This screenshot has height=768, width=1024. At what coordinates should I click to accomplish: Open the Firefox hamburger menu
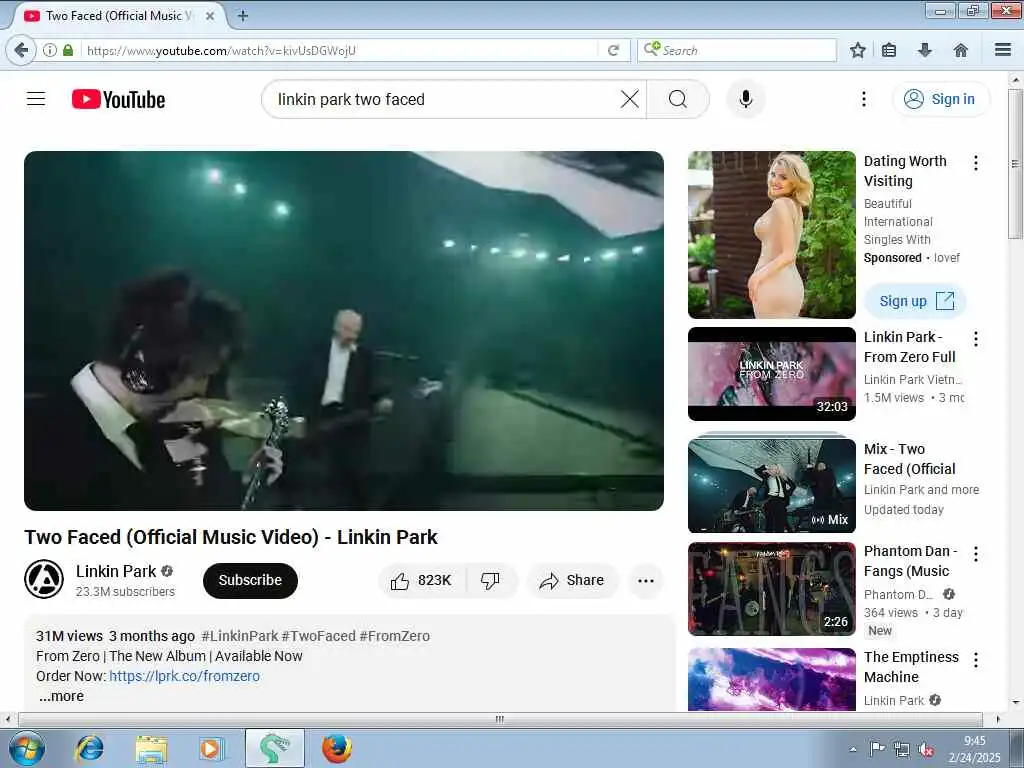point(1002,50)
